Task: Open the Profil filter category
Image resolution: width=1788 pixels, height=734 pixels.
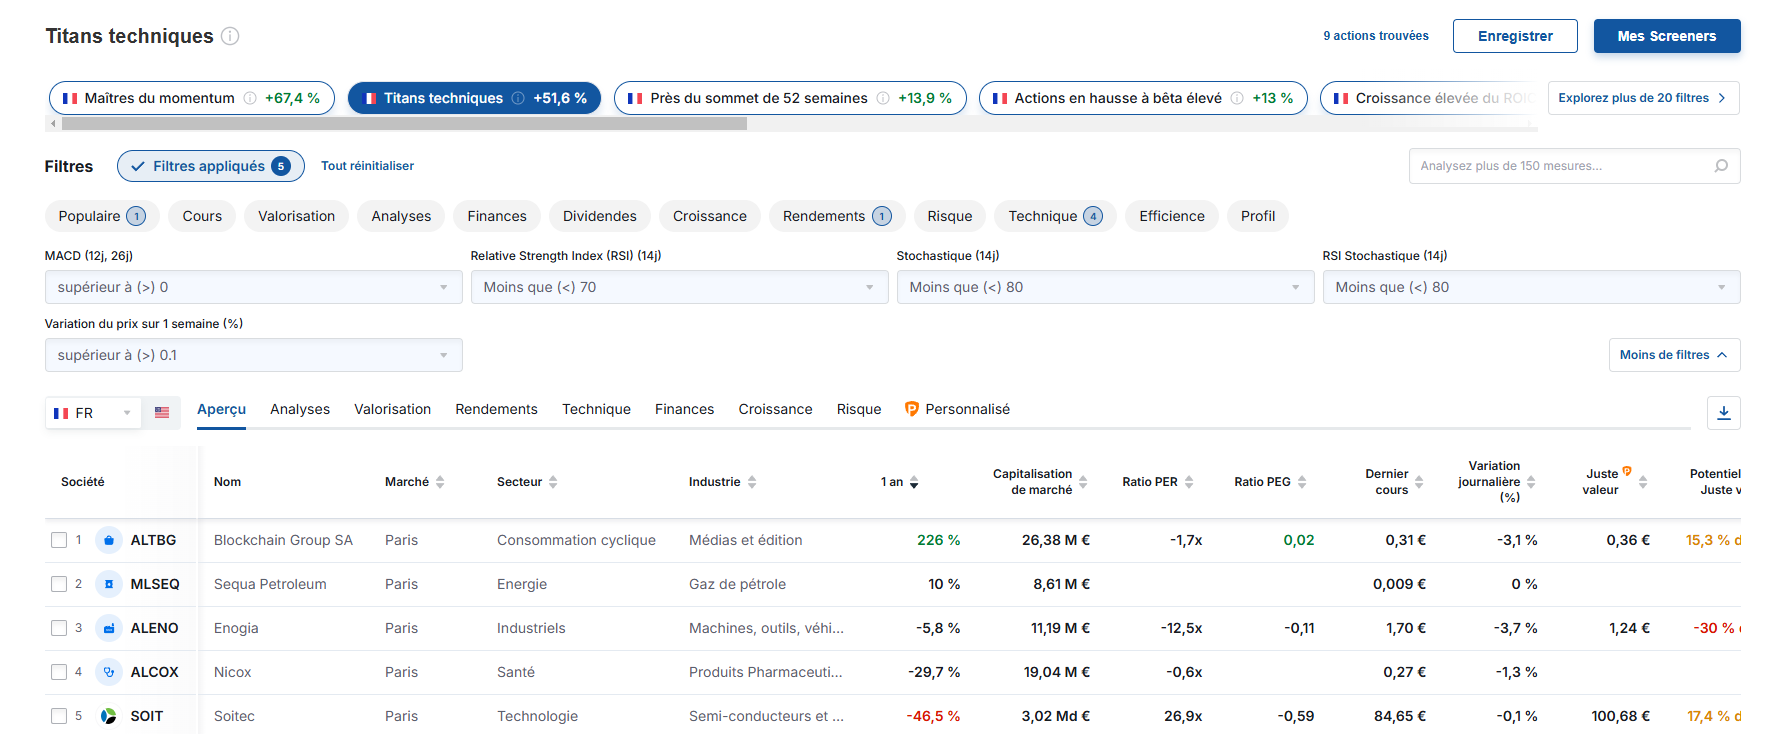Action: tap(1258, 216)
